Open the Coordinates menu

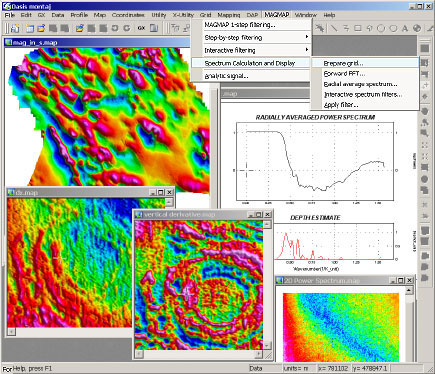pyautogui.click(x=128, y=15)
